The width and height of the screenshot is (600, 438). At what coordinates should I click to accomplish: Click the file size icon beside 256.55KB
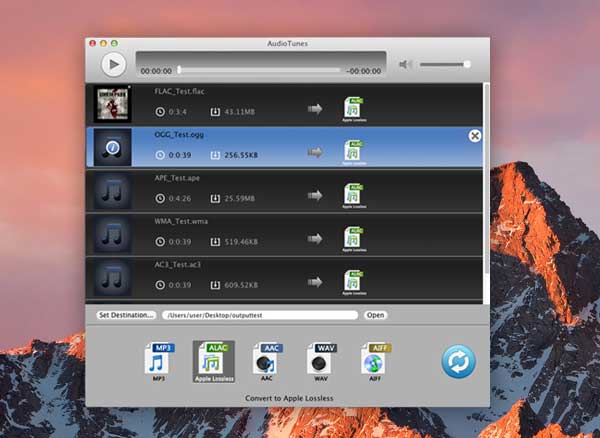(x=215, y=155)
